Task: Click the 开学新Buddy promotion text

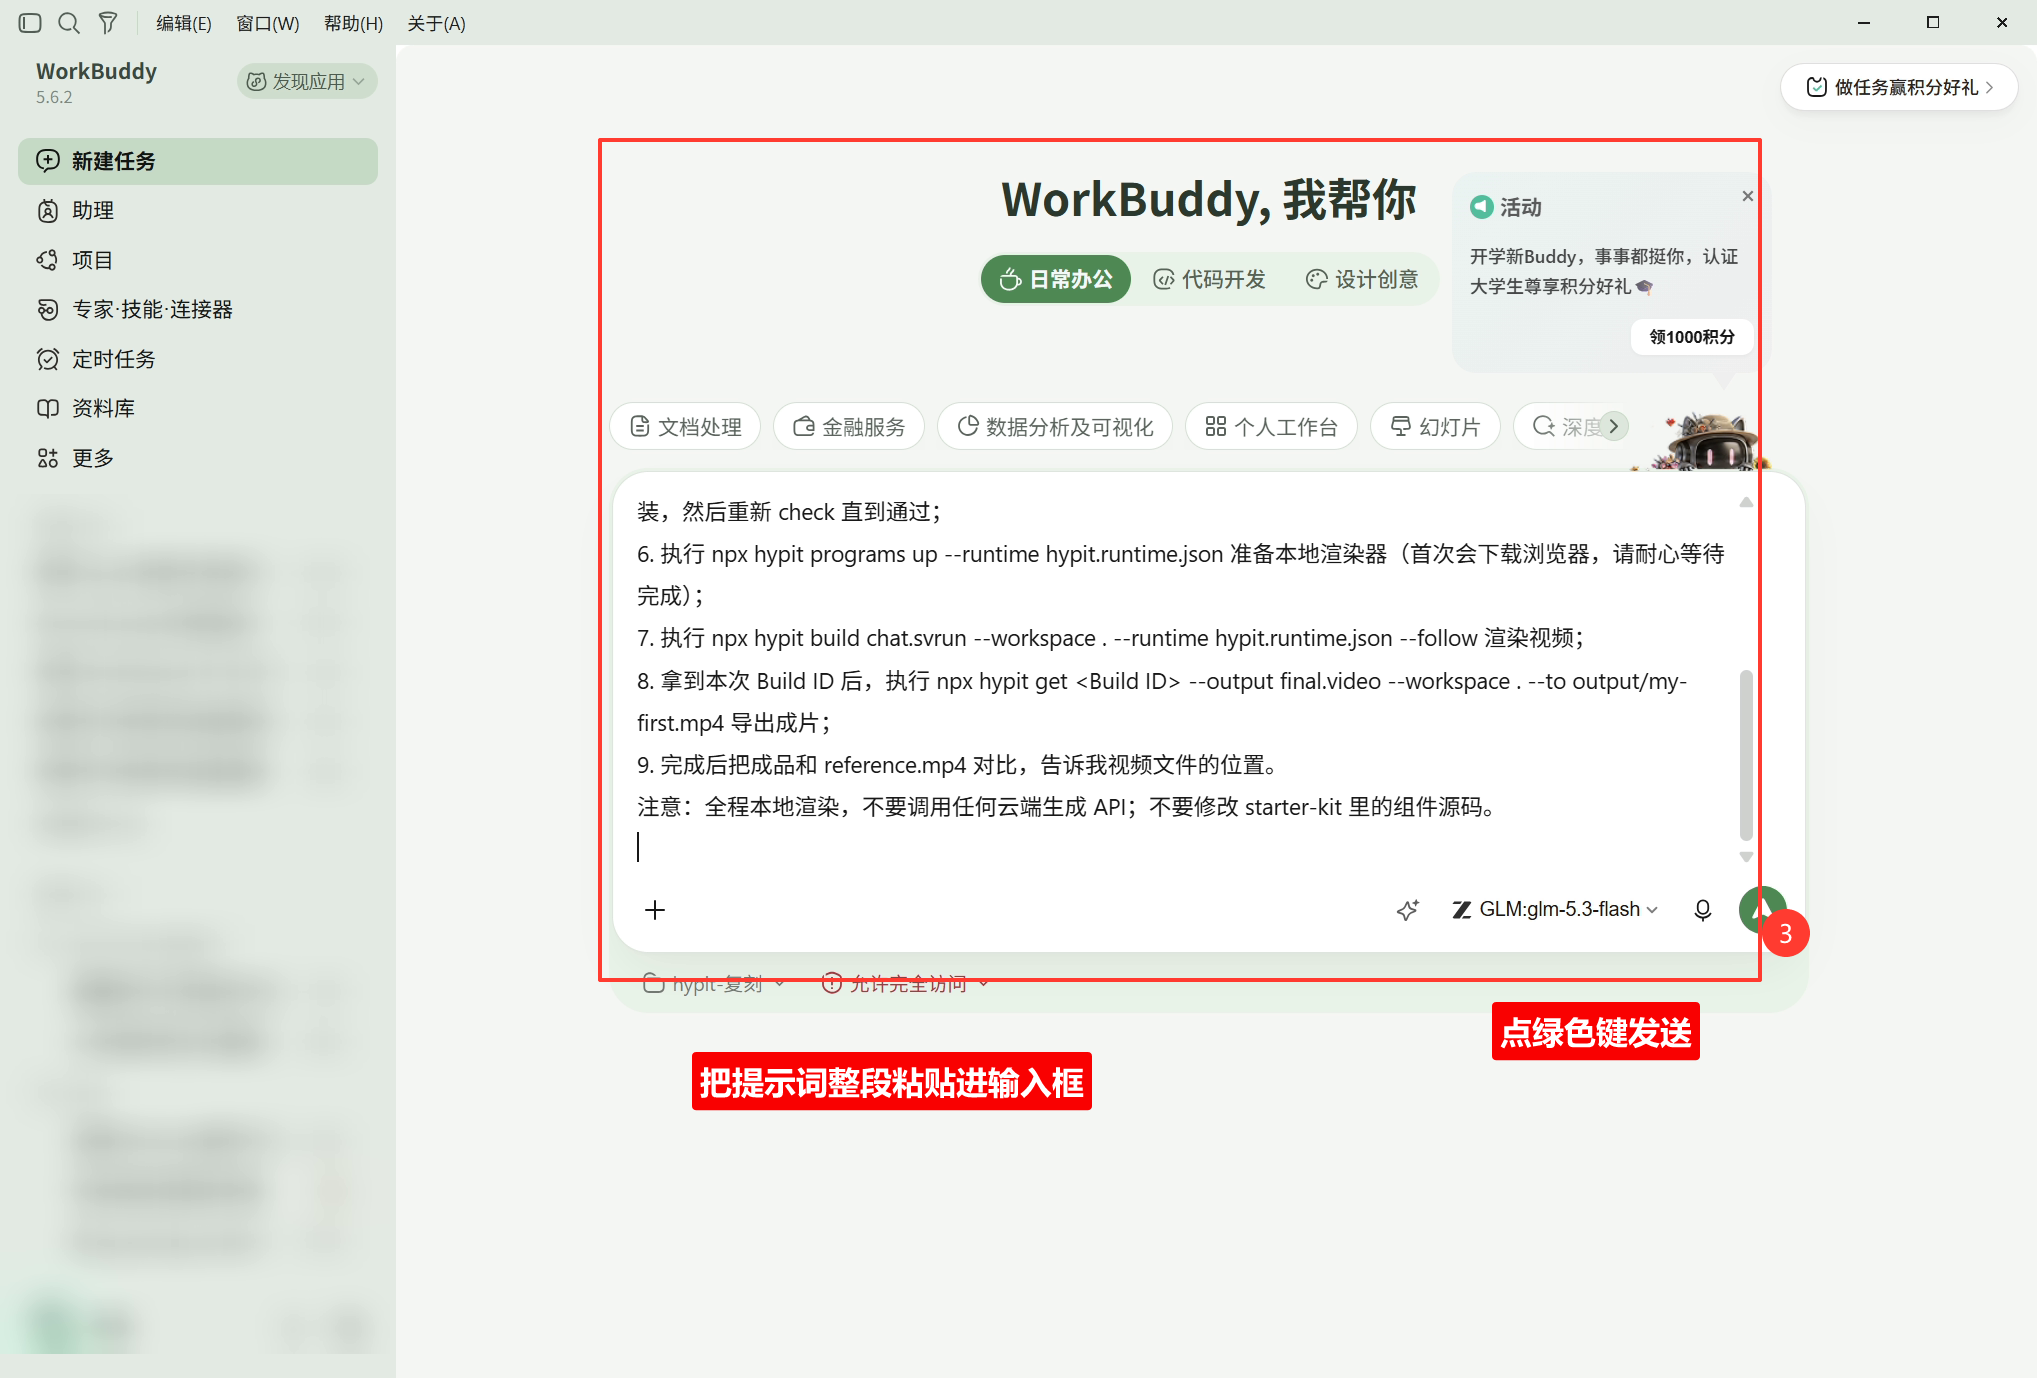Action: click(x=1603, y=271)
